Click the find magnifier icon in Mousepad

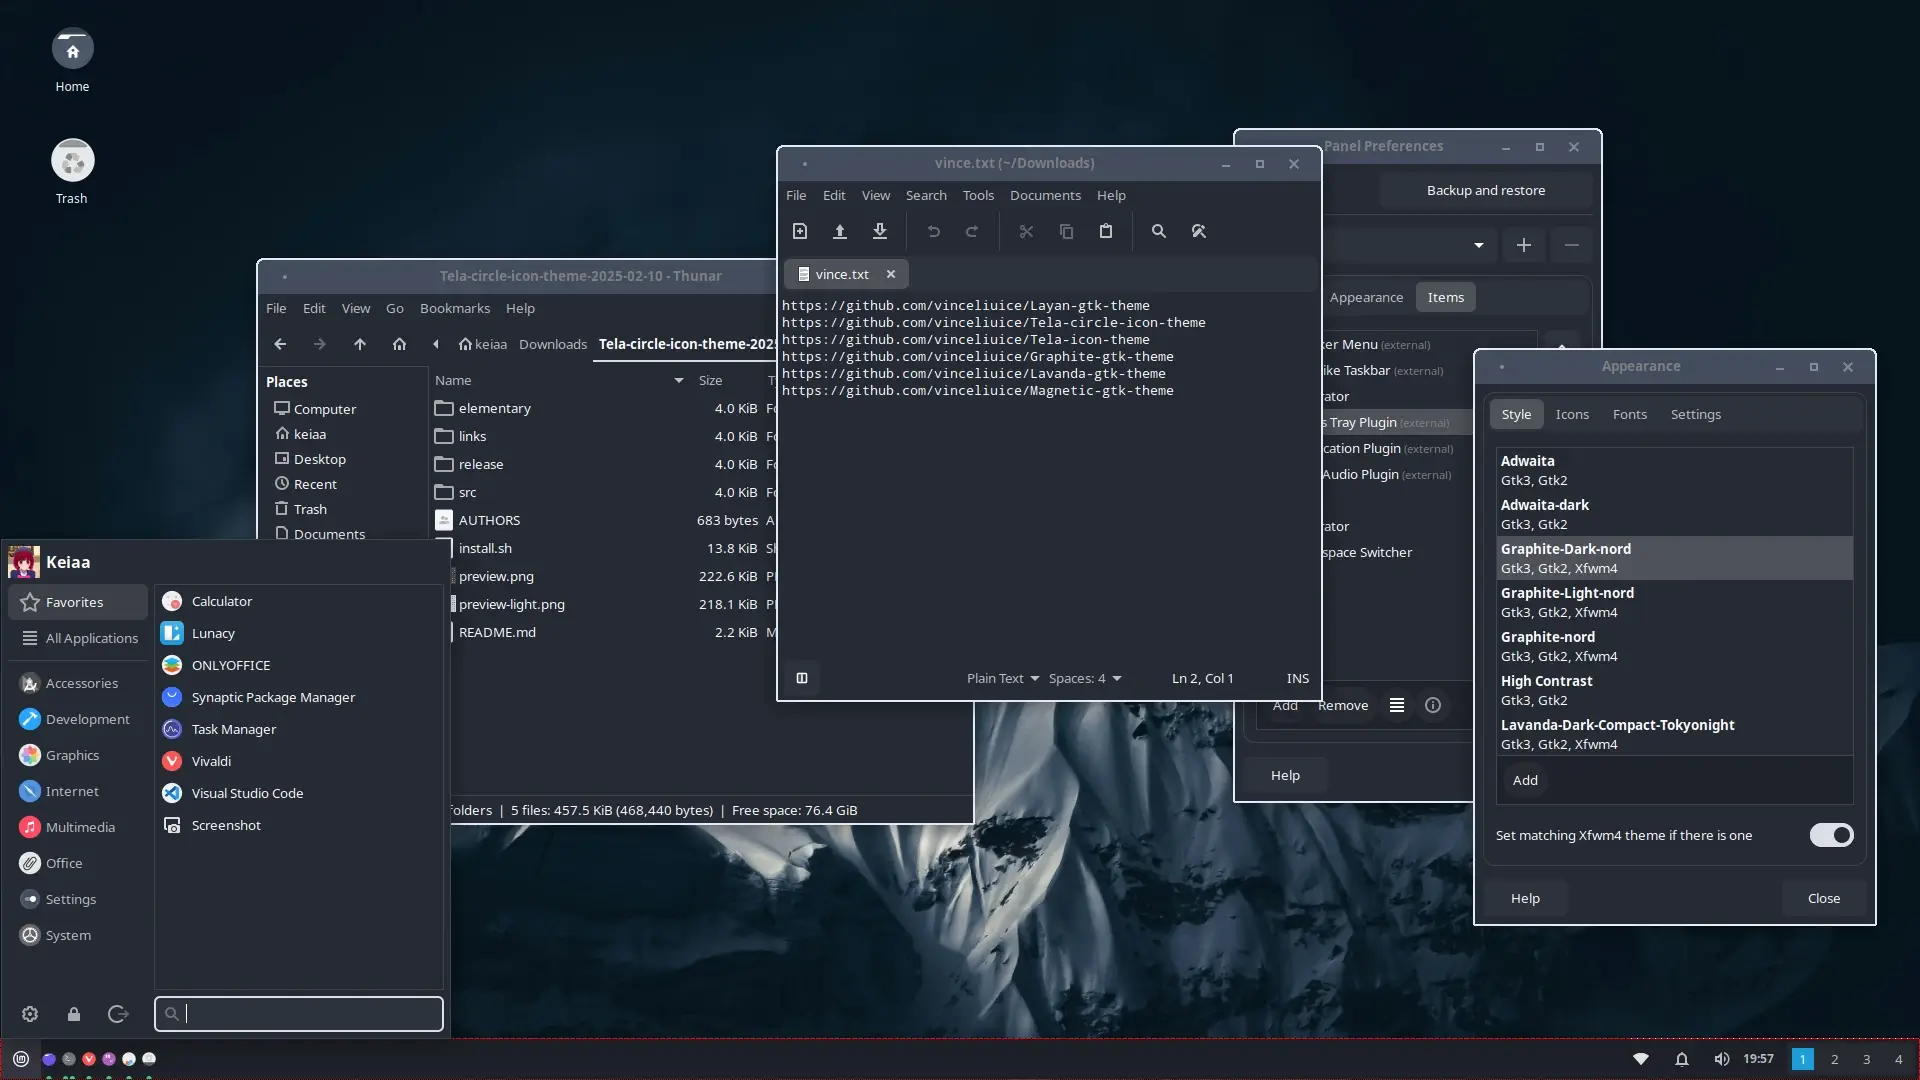pos(1158,231)
